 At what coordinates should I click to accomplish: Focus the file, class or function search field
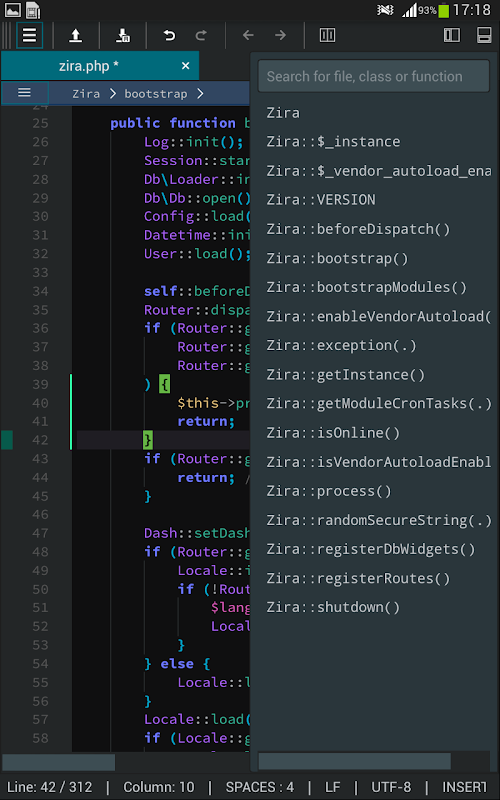[x=373, y=77]
